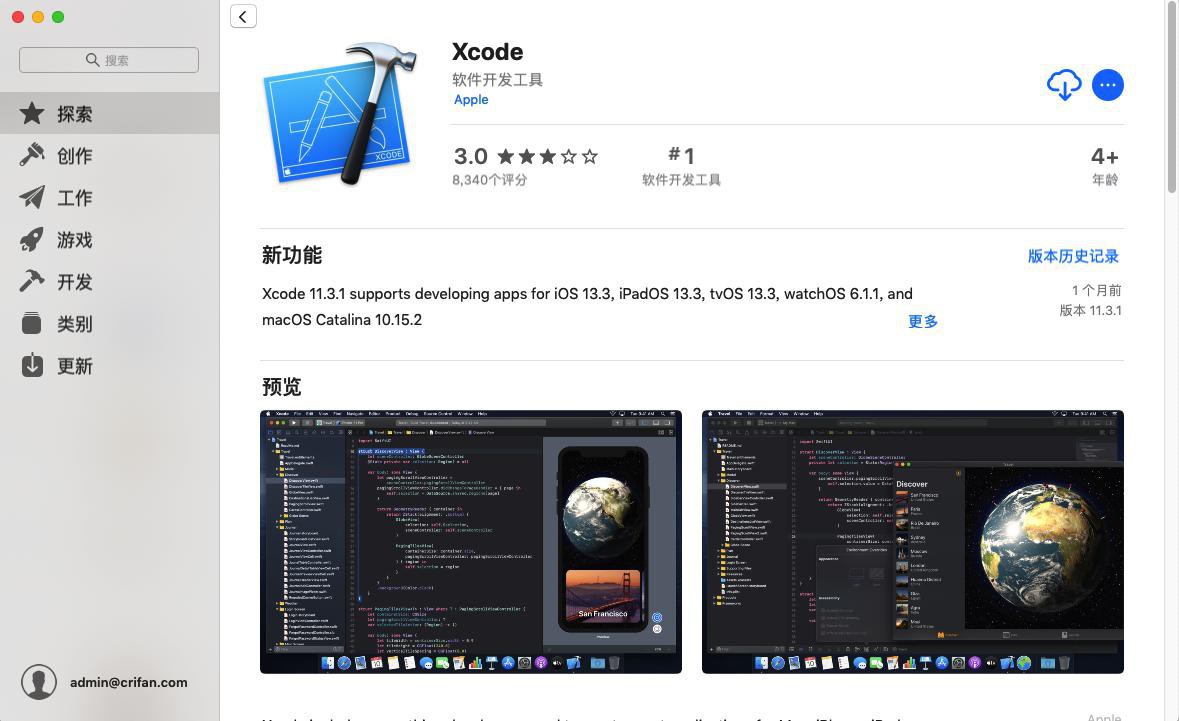Open 开发 via the hammer icon
Screen dimensions: 1179x721
click(32, 281)
